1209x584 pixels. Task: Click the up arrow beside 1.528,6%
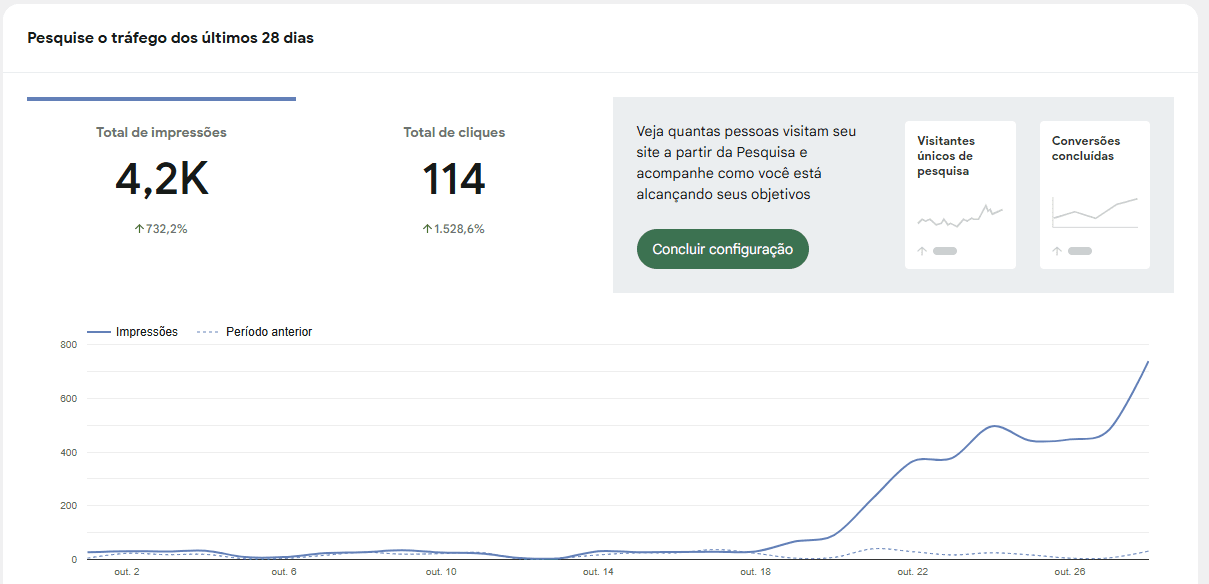tap(427, 229)
